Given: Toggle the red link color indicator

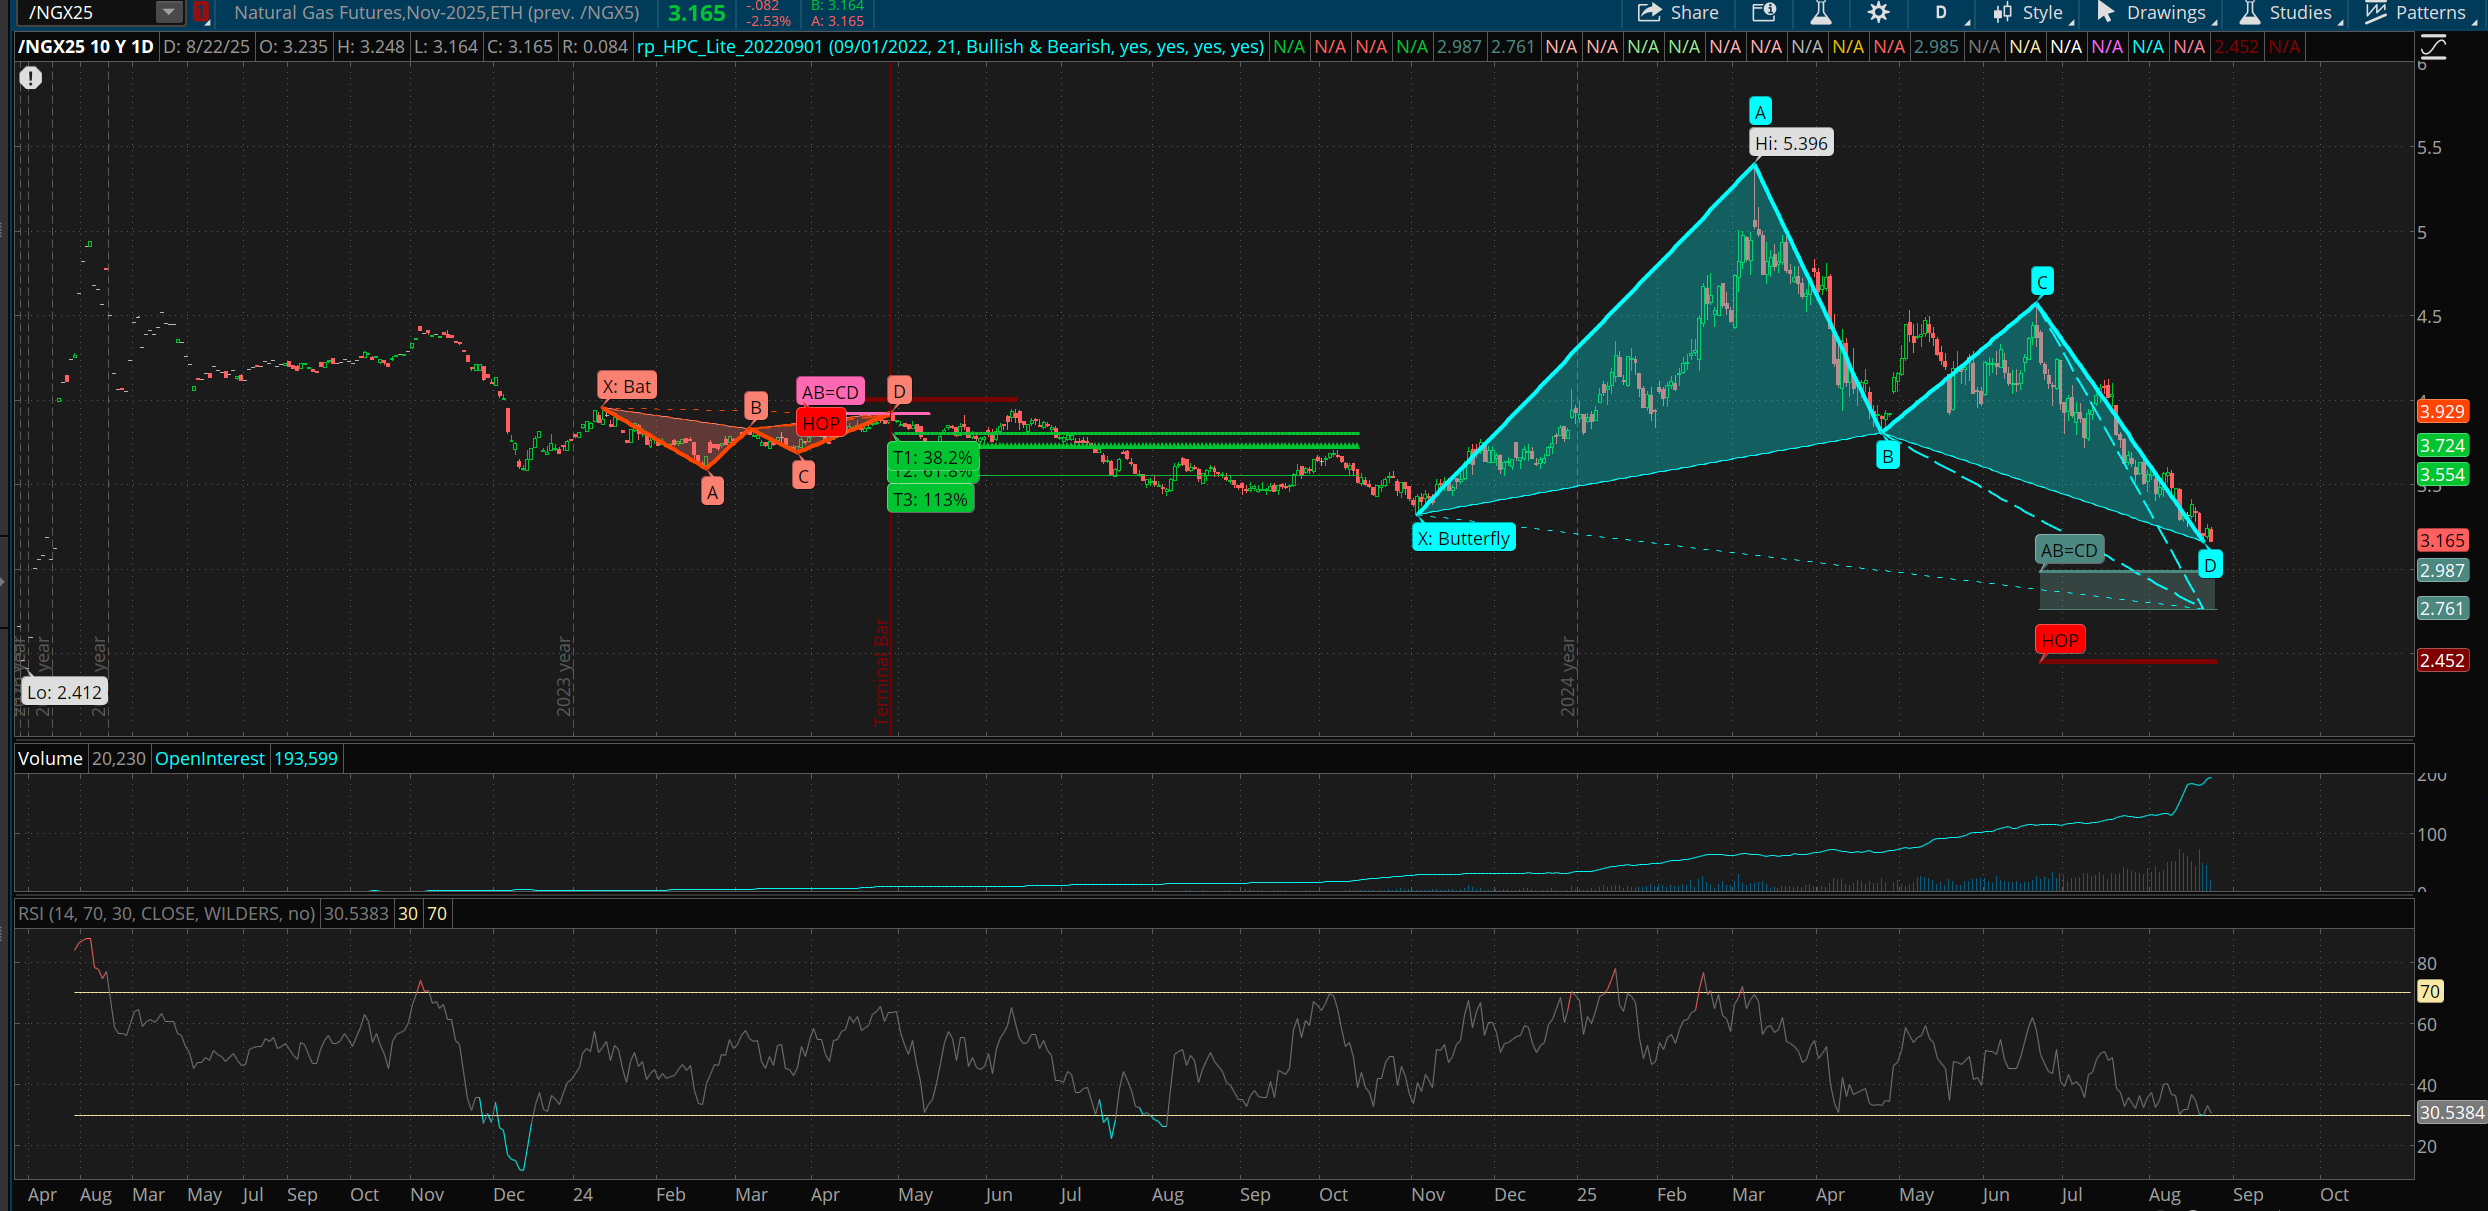Looking at the screenshot, I should click(x=201, y=12).
